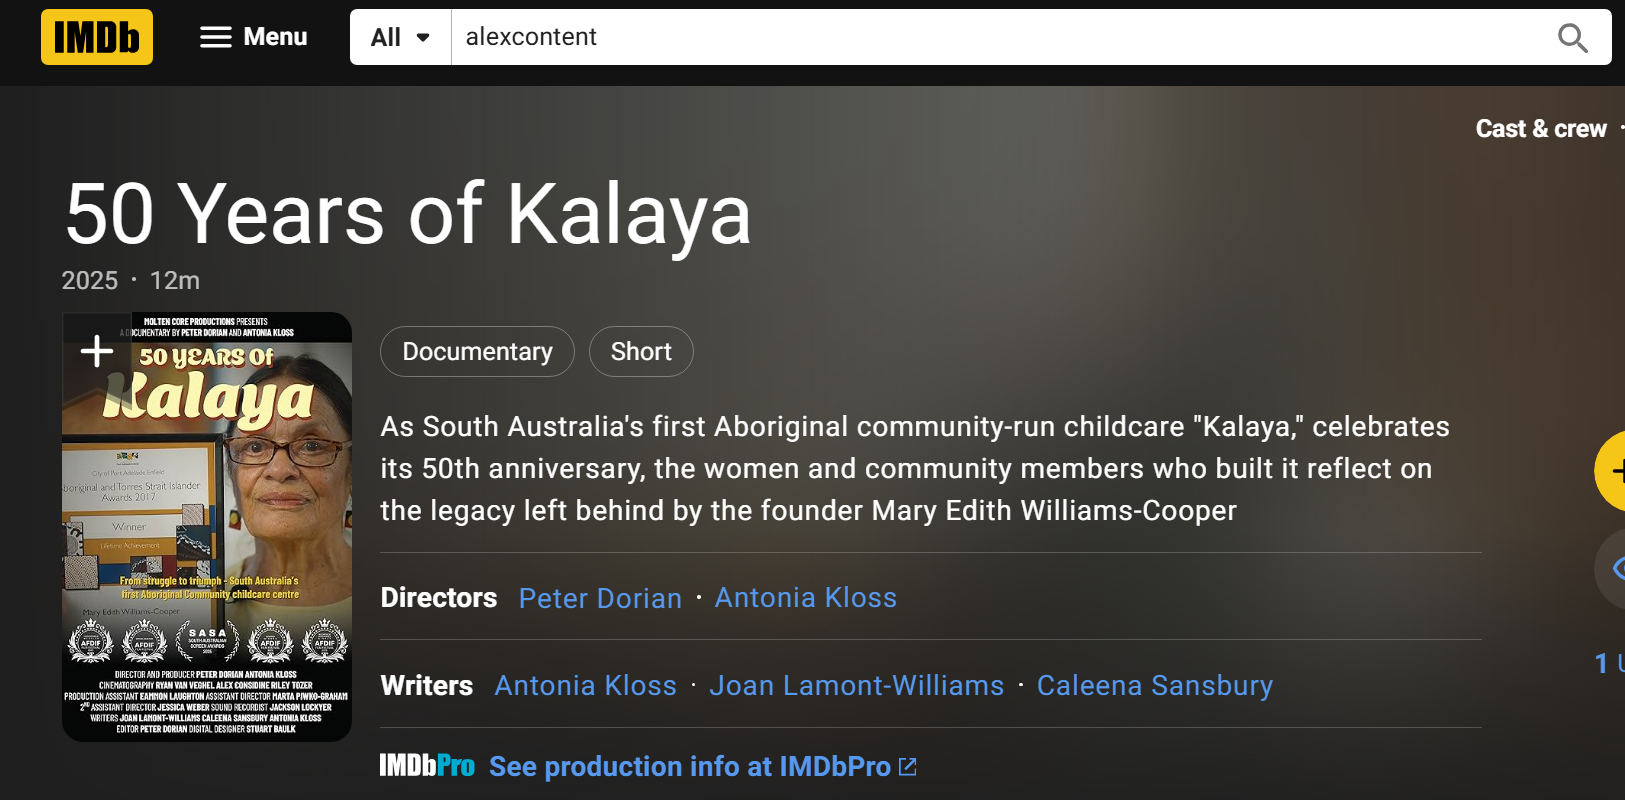The height and width of the screenshot is (800, 1625).
Task: Open writer Antonia Kloss's page
Action: [x=586, y=686]
